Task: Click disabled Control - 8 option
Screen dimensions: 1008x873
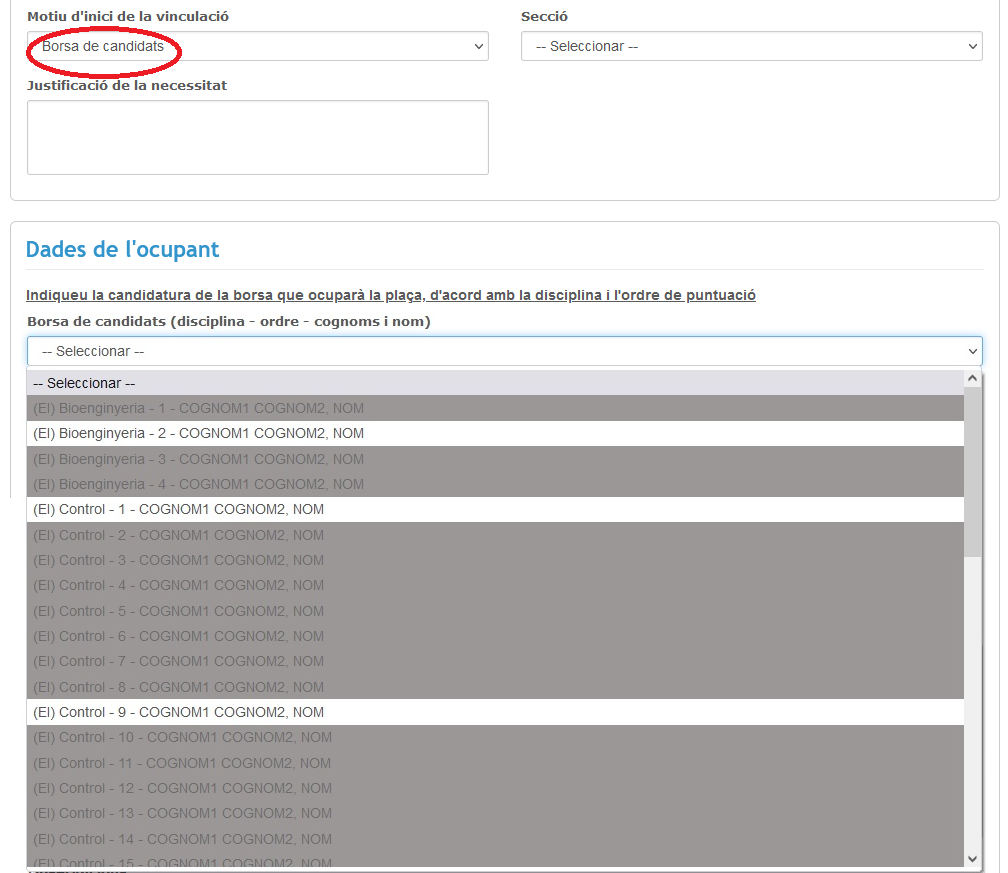Action: tap(494, 687)
